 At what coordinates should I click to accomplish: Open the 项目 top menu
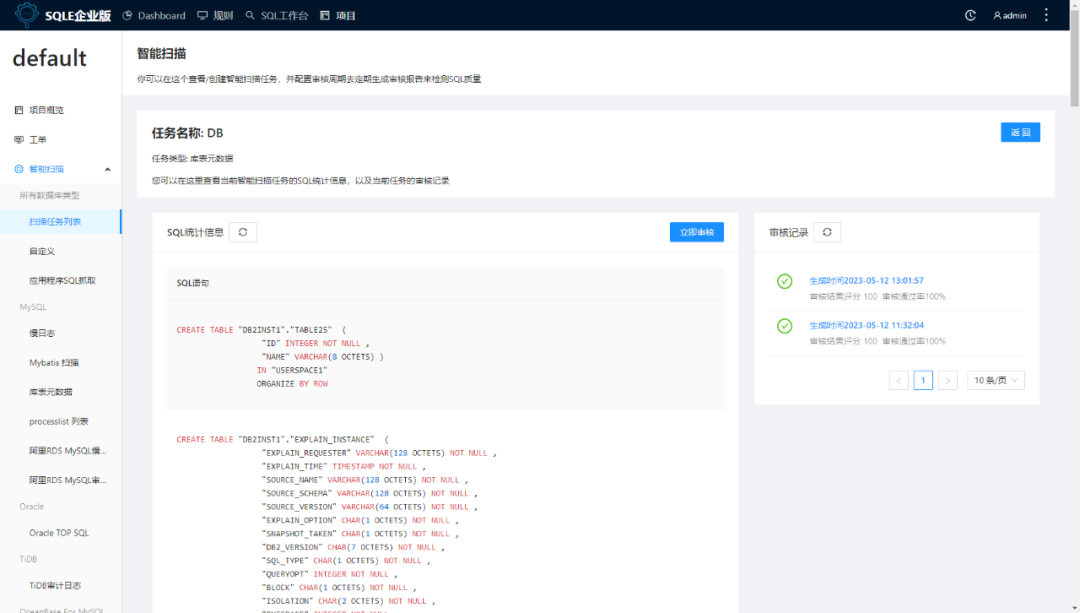click(x=338, y=15)
